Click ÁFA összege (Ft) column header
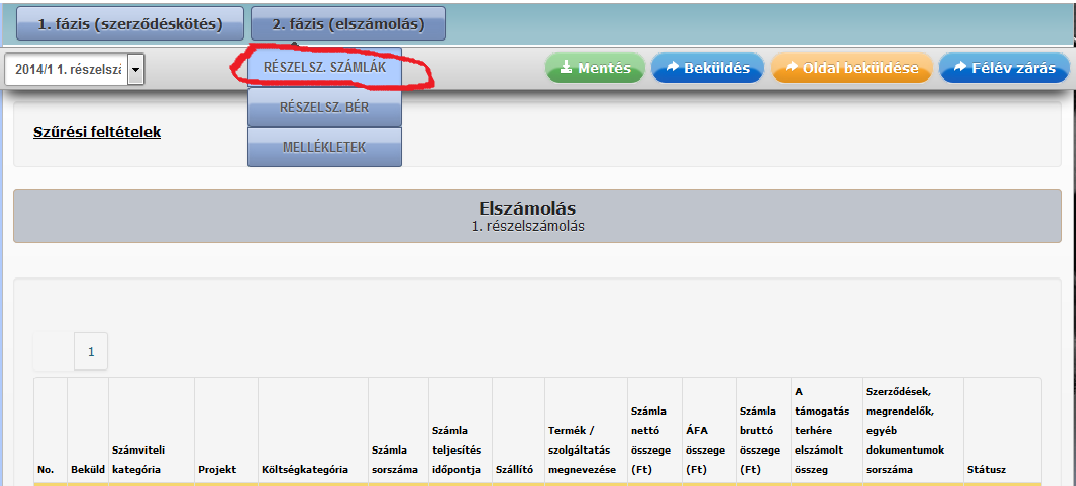This screenshot has width=1076, height=486. tap(710, 432)
